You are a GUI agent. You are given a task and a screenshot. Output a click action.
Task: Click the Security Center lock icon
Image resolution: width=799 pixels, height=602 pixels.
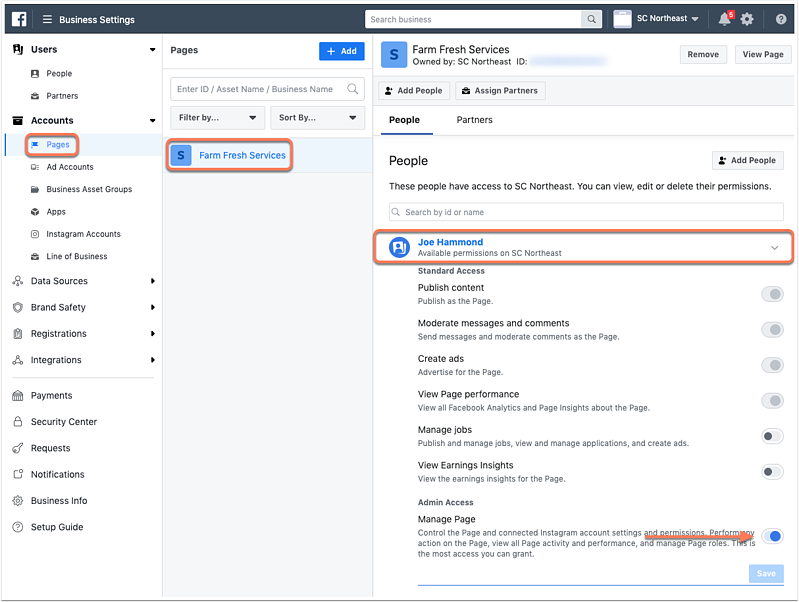[x=18, y=422]
